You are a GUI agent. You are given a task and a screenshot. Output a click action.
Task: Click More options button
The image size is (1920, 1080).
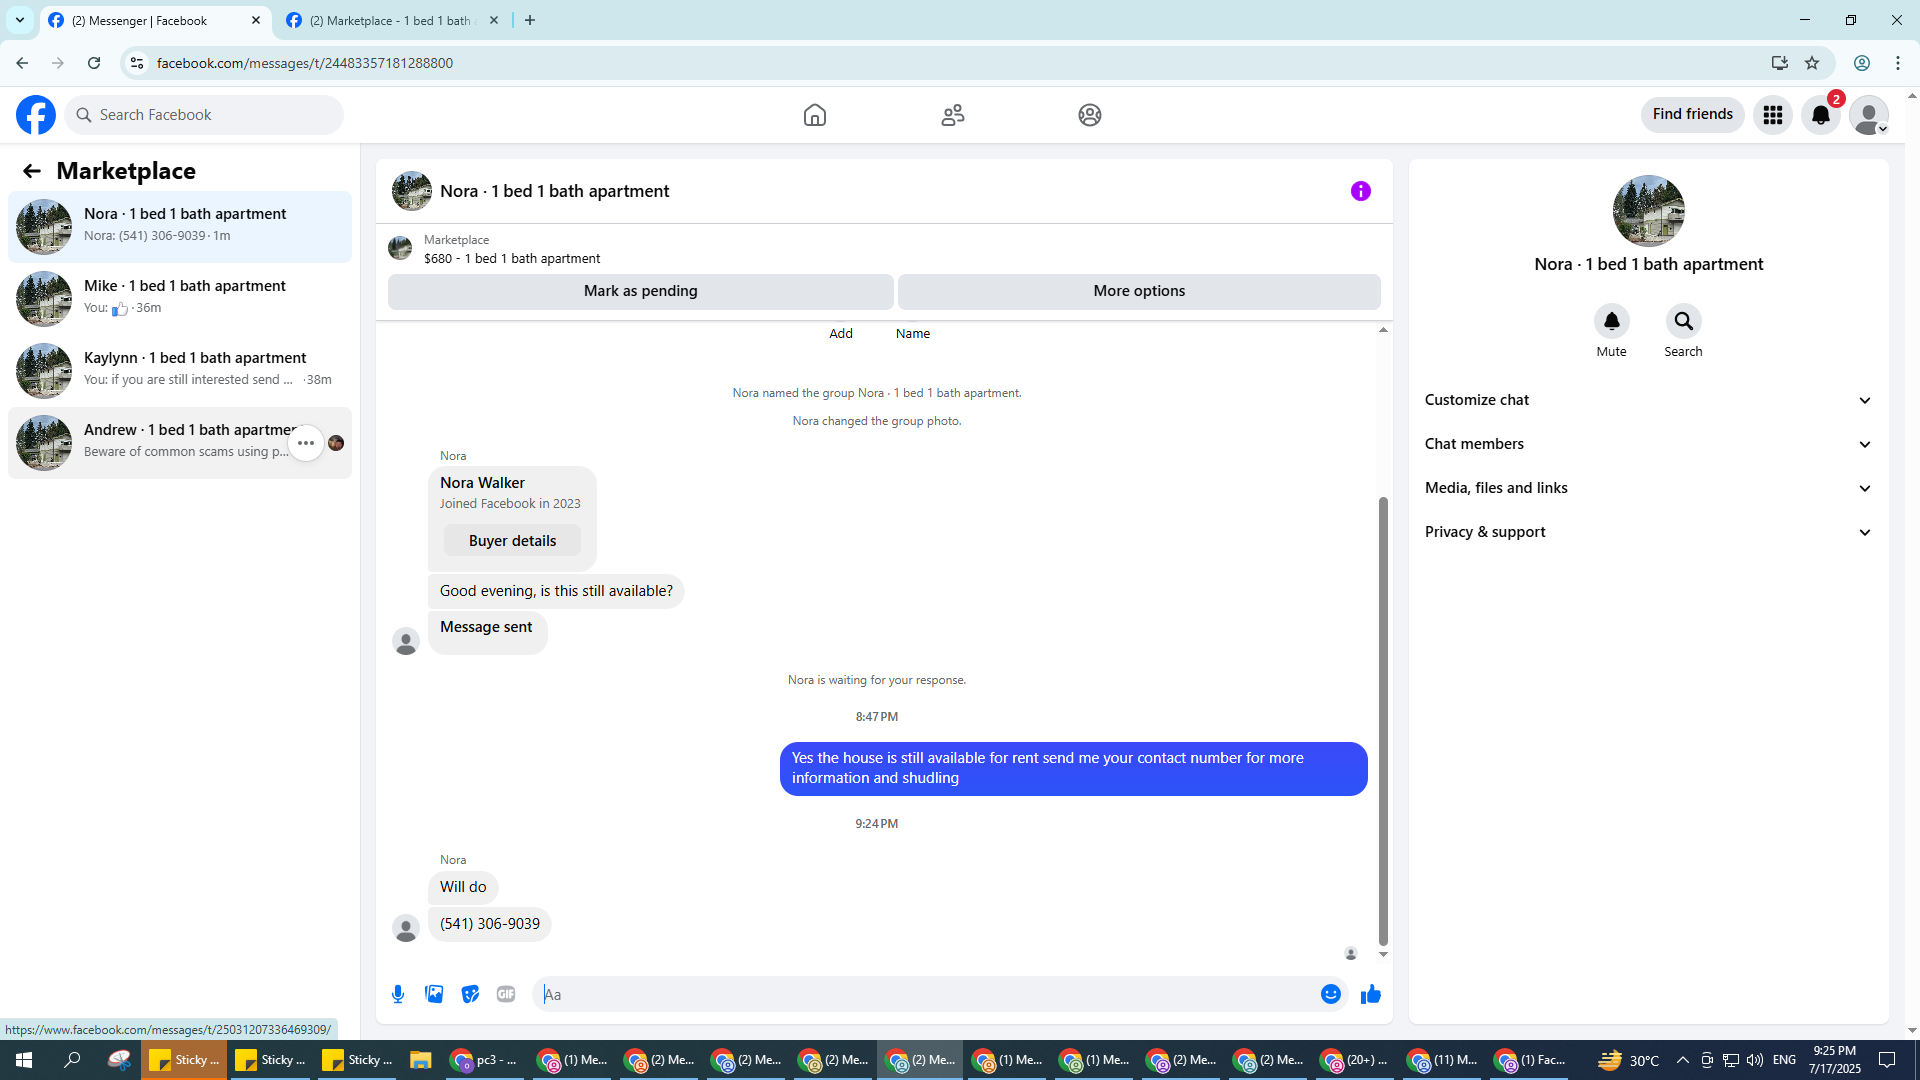click(x=1139, y=291)
